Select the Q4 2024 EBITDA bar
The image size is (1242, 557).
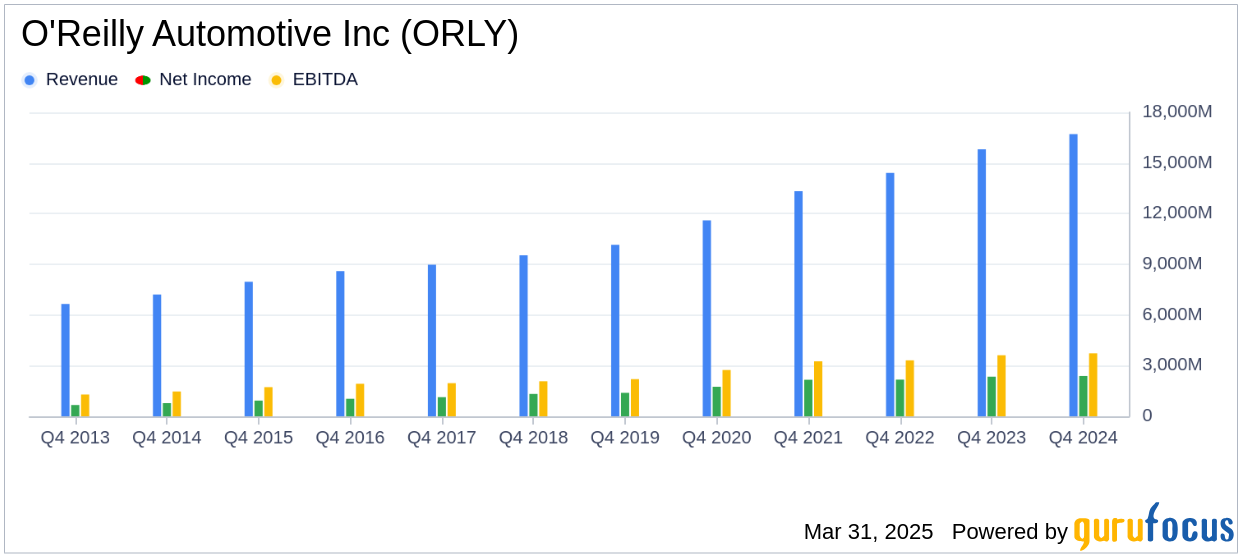(1093, 385)
